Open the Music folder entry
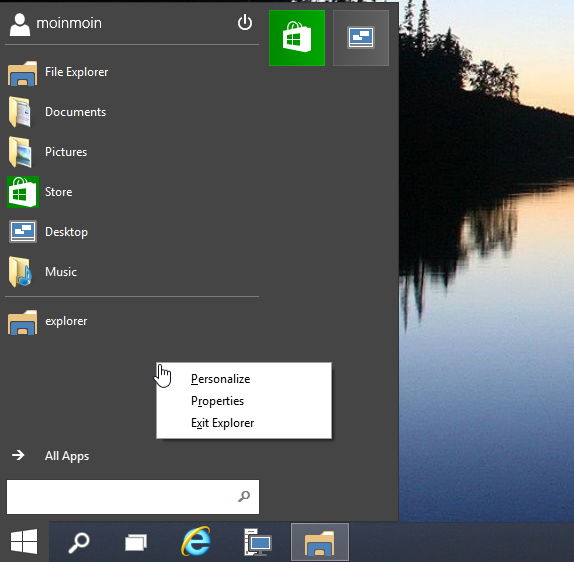 [x=132, y=272]
